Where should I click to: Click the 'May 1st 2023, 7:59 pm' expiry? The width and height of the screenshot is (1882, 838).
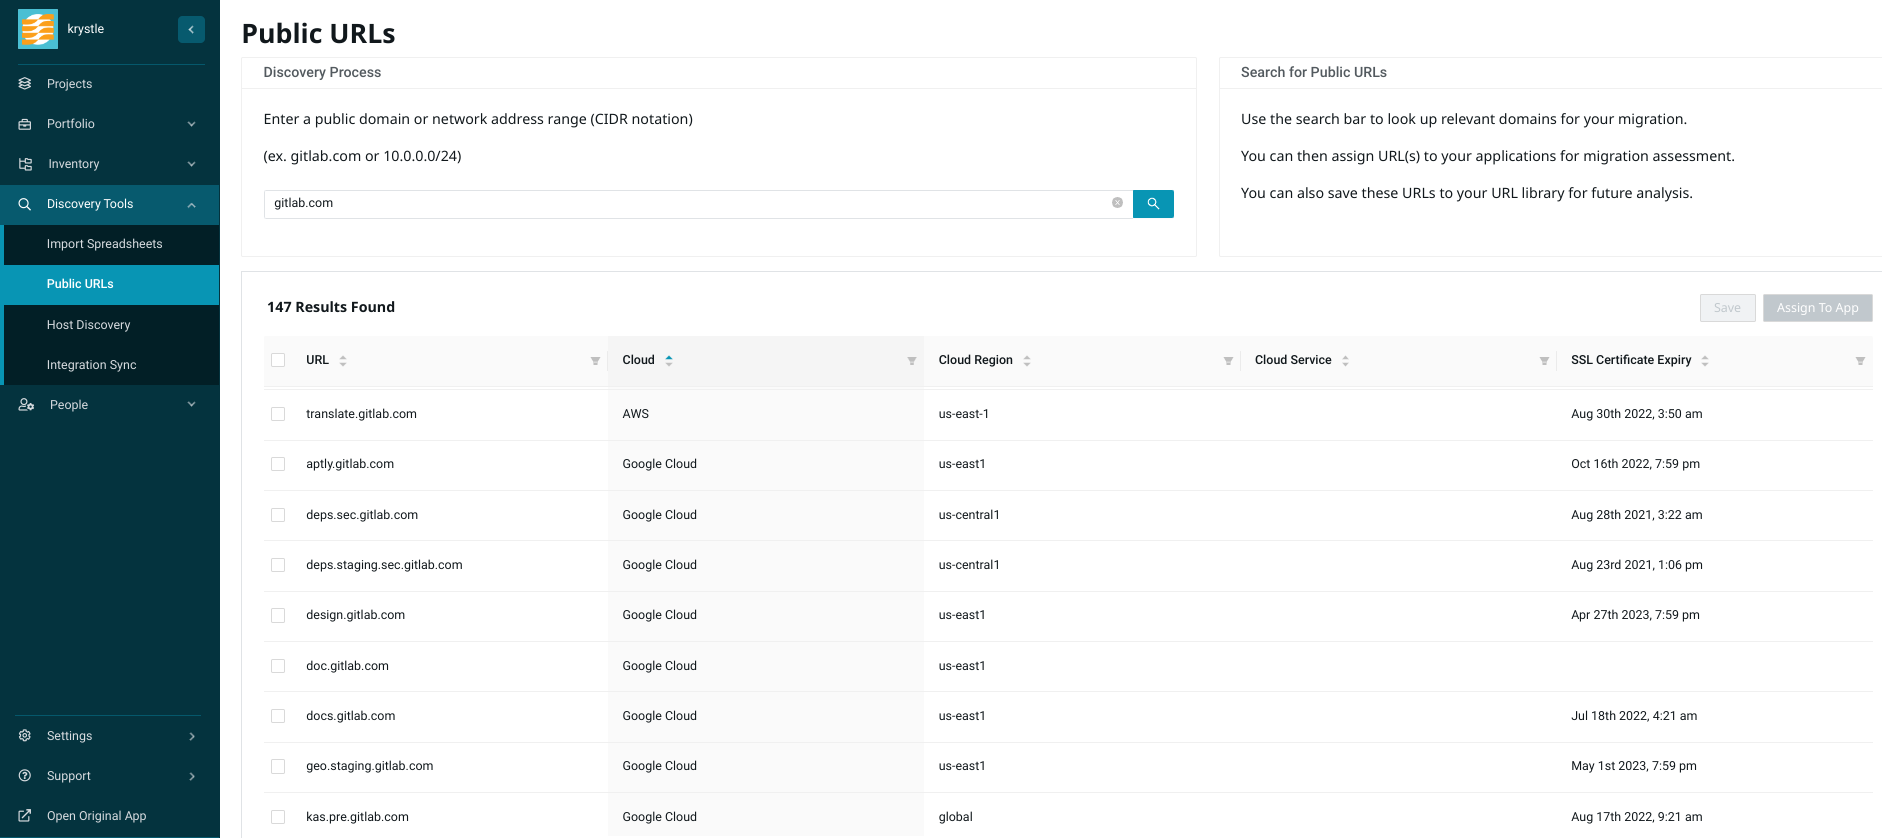(x=1633, y=766)
